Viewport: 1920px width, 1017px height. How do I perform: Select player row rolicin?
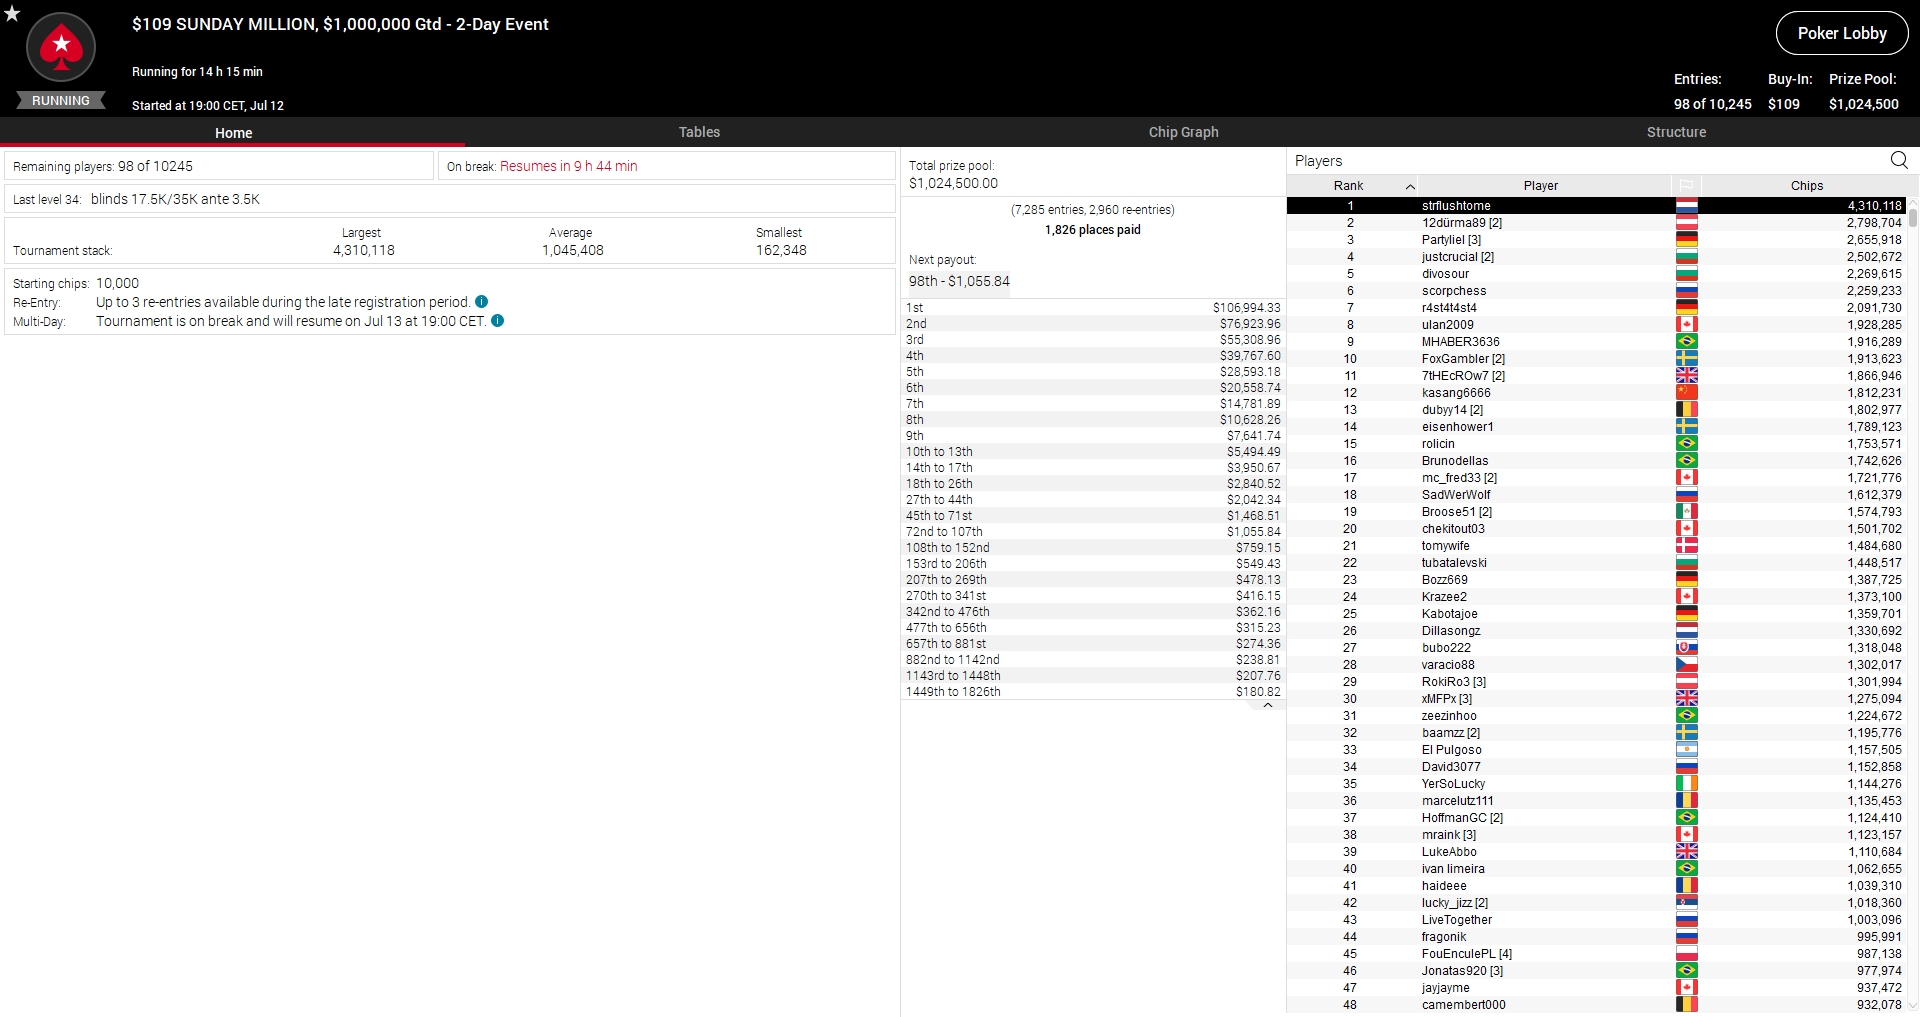click(x=1597, y=443)
